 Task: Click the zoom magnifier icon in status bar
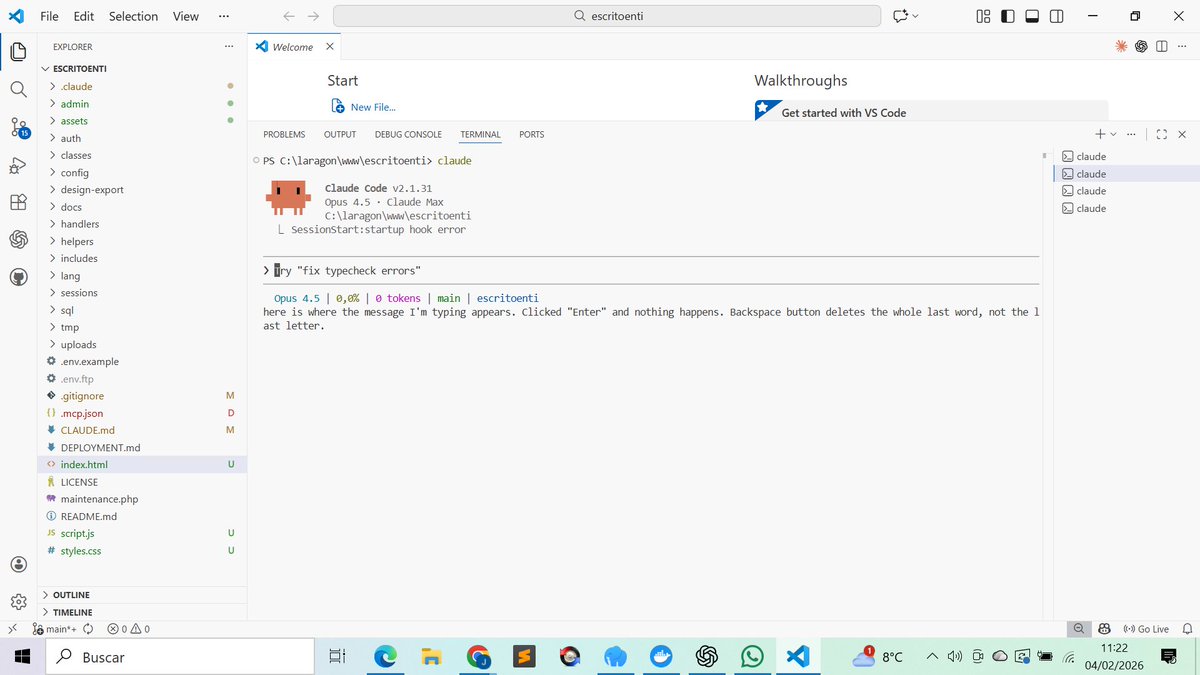click(x=1079, y=629)
